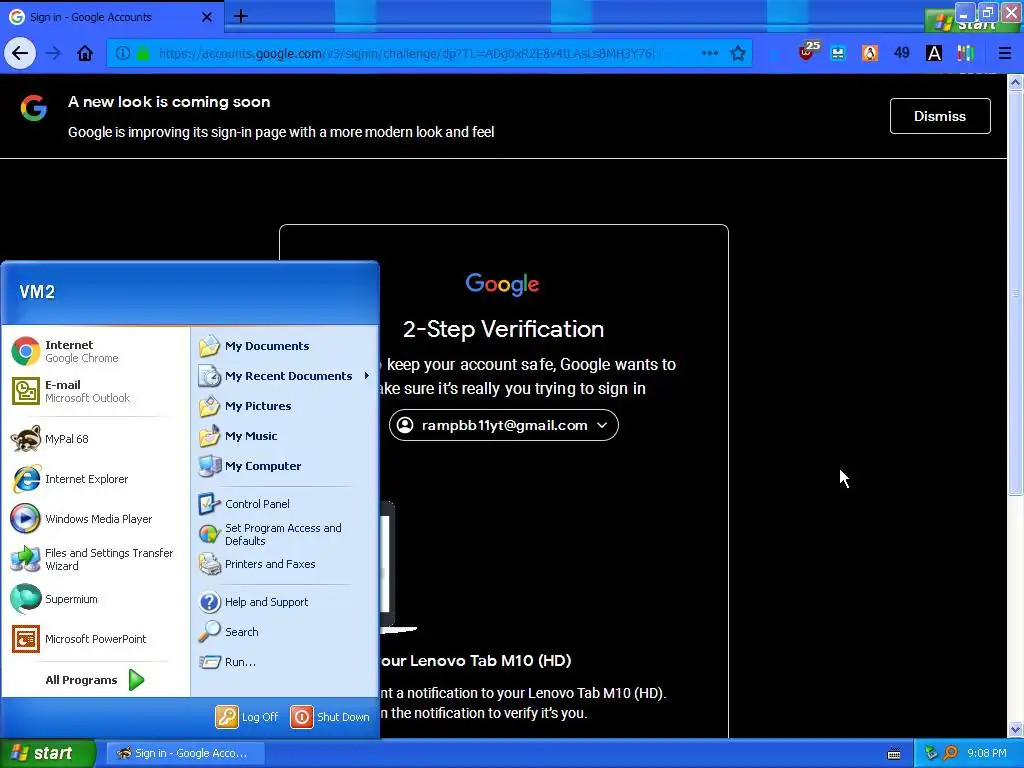Dismiss the new look banner
This screenshot has width=1024, height=768.
pos(940,116)
